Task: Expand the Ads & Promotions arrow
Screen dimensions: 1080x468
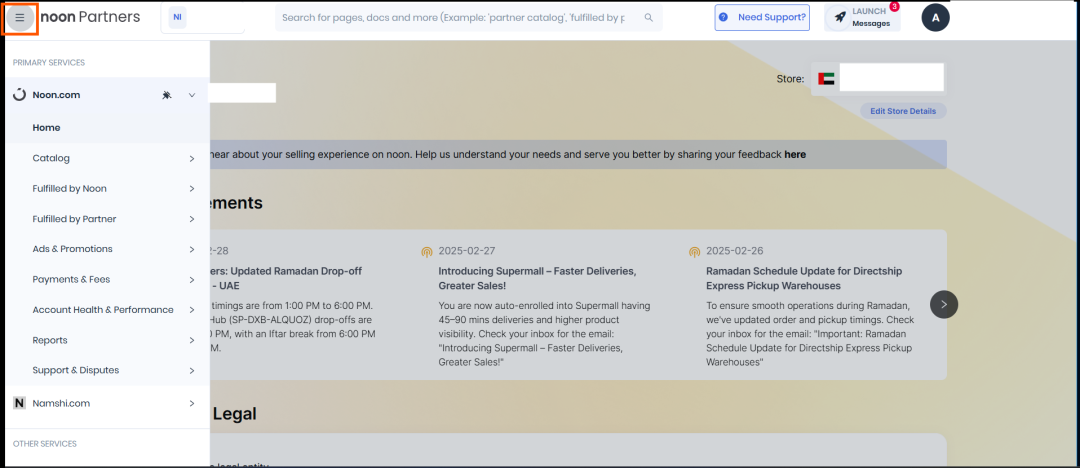Action: coord(191,250)
